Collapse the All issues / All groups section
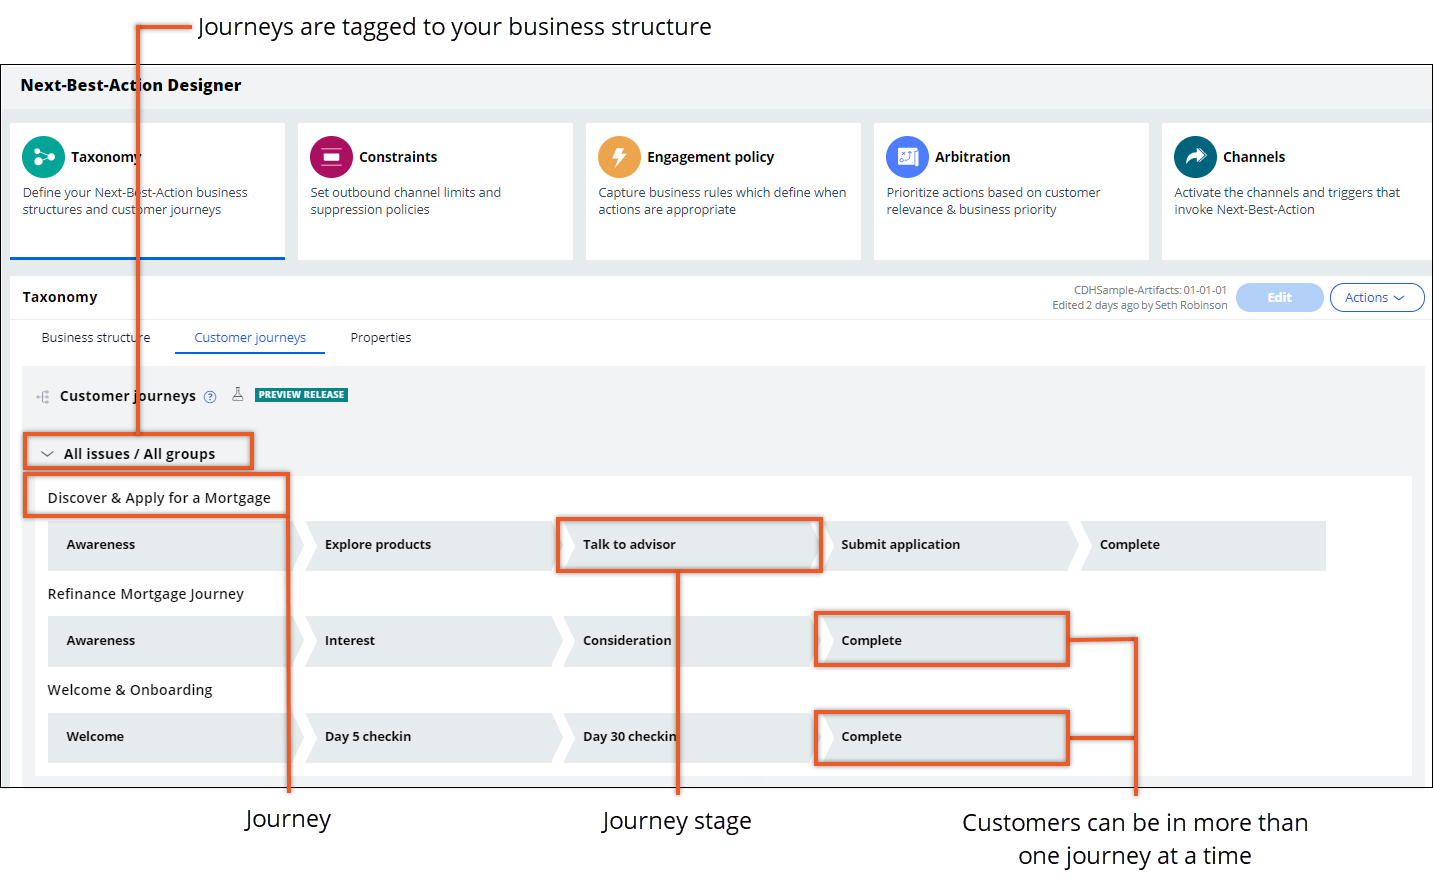The height and width of the screenshot is (878, 1433). point(47,454)
